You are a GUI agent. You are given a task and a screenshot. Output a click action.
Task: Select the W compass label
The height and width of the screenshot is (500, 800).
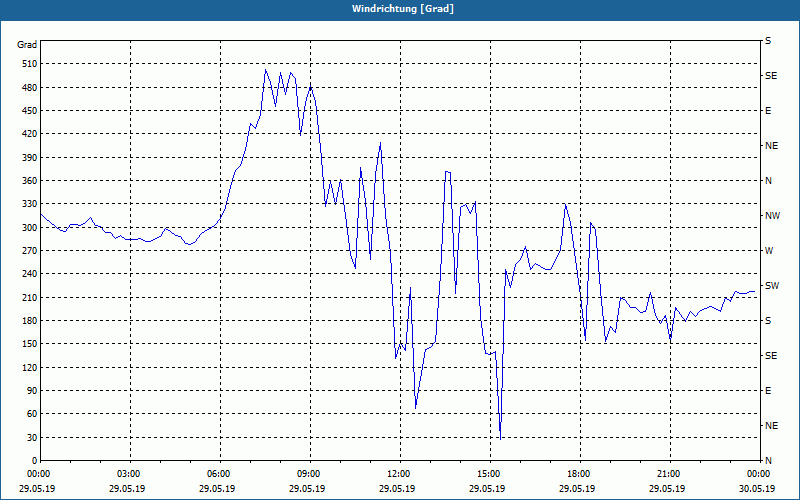[769, 251]
